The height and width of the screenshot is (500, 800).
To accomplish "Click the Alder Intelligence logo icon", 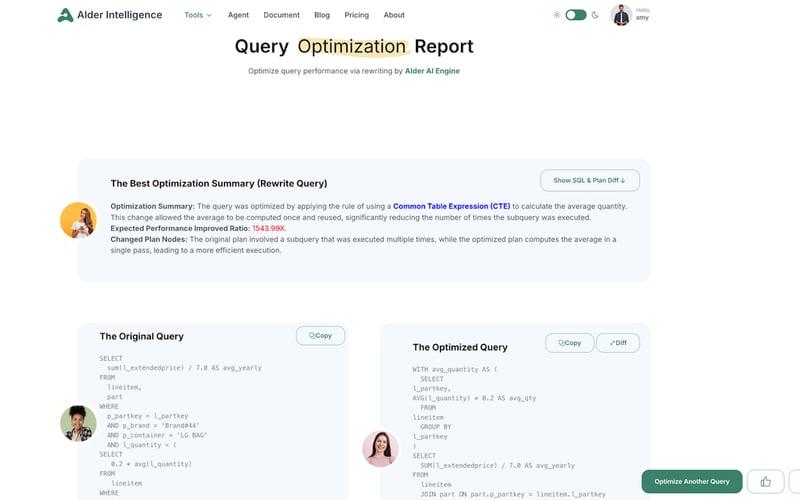I will pyautogui.click(x=65, y=15).
